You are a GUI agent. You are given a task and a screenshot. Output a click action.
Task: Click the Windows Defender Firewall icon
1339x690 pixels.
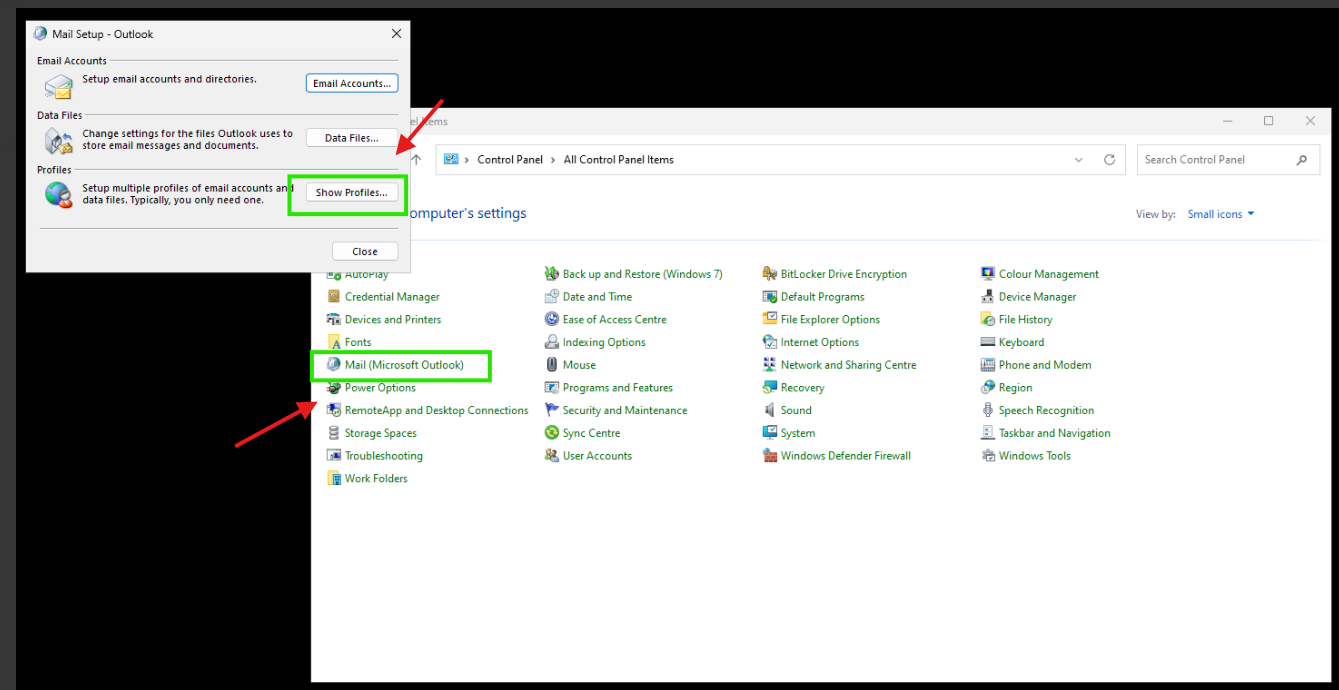pyautogui.click(x=770, y=456)
